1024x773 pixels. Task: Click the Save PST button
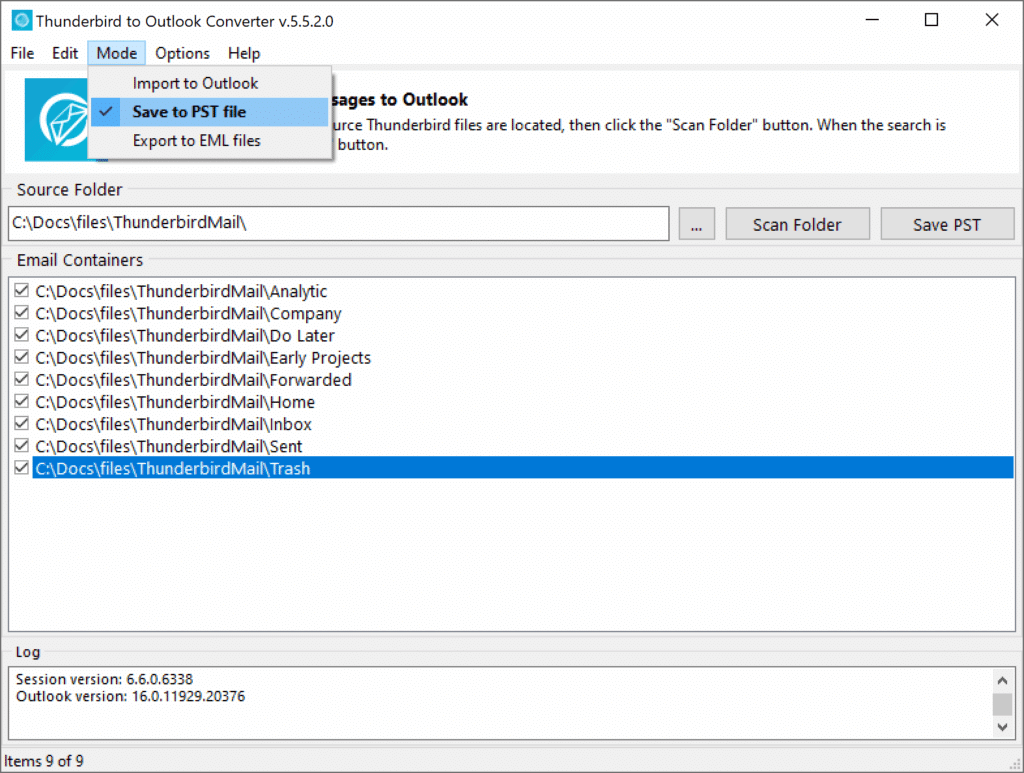click(947, 223)
